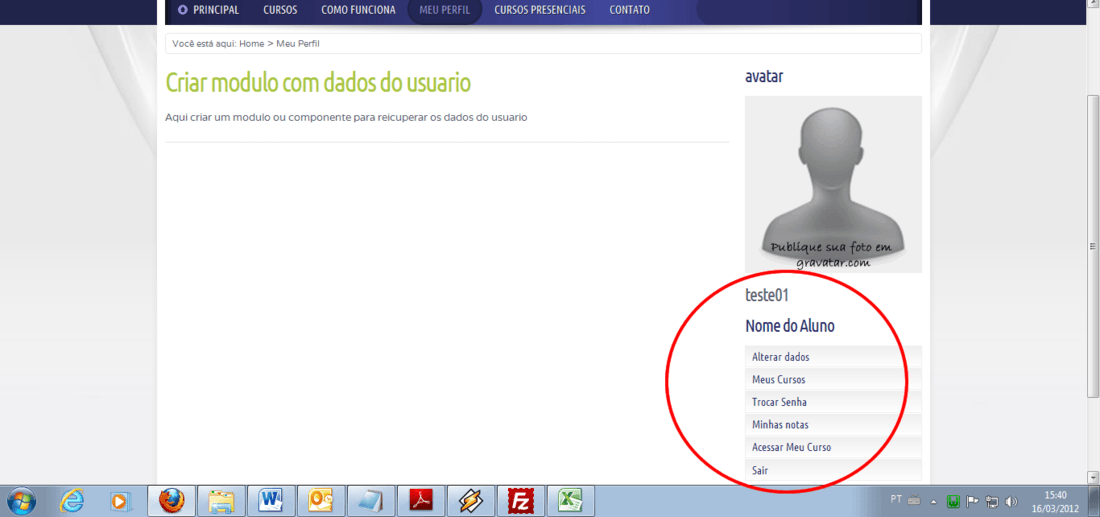The width and height of the screenshot is (1100, 517).
Task: Open CURSOS menu item
Action: coord(280,10)
